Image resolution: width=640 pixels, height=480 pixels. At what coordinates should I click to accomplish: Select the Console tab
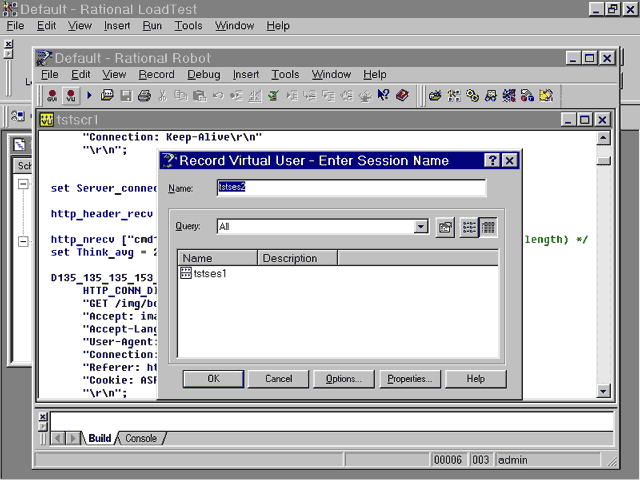point(141,438)
